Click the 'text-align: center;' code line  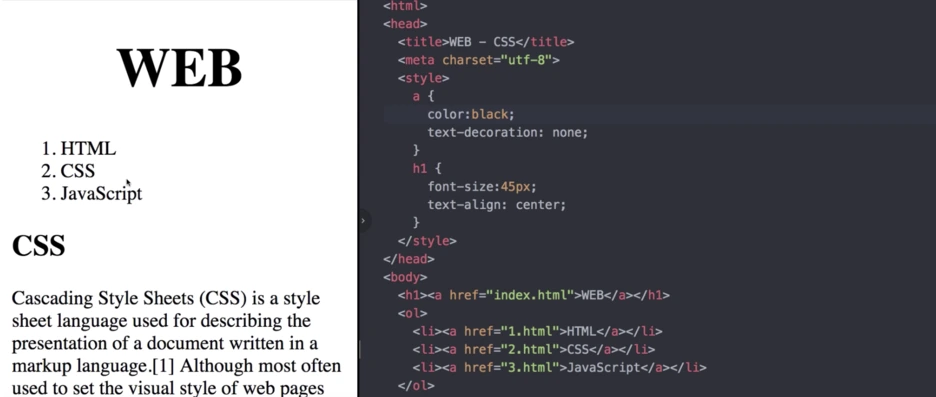(x=496, y=205)
